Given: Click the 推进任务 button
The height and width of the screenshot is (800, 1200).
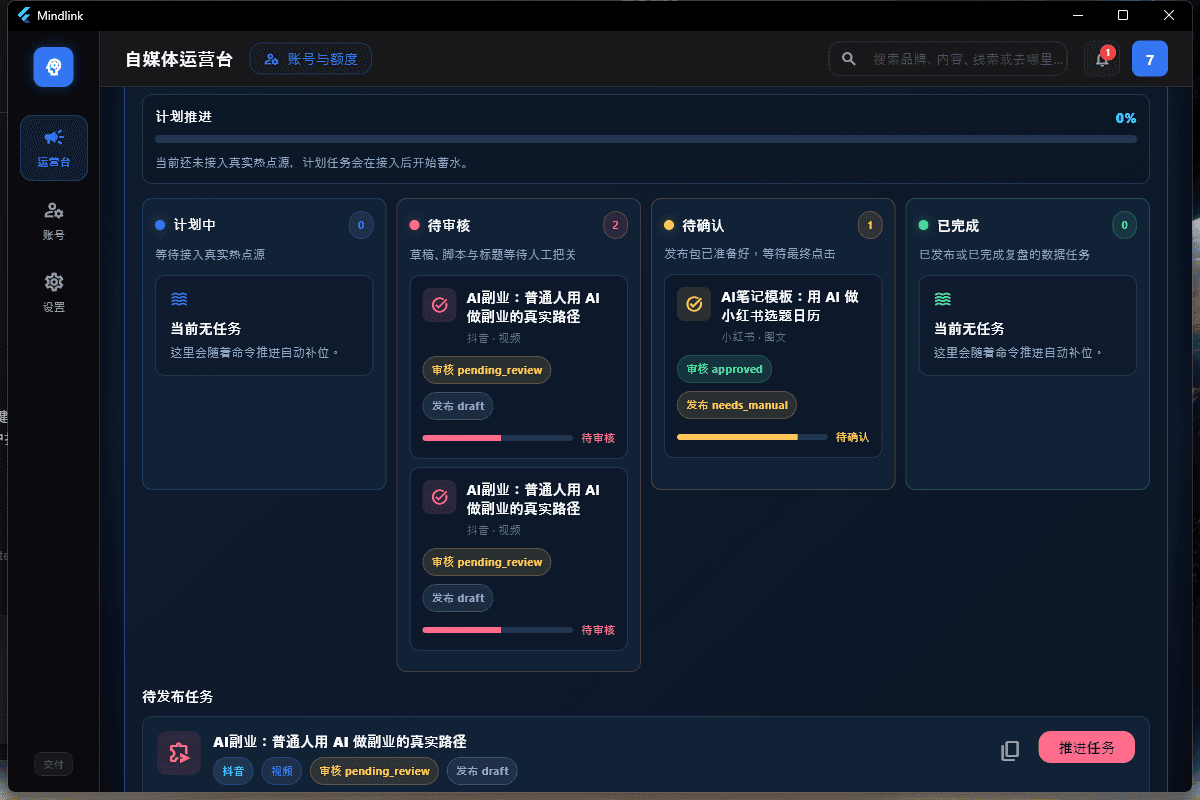Looking at the screenshot, I should [1087, 747].
